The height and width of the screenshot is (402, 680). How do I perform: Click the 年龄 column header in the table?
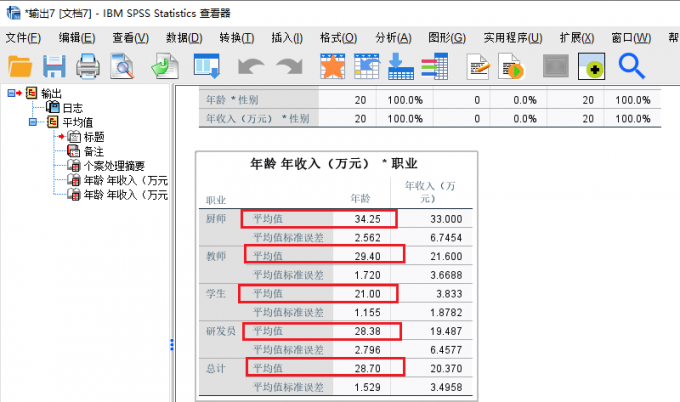point(360,199)
